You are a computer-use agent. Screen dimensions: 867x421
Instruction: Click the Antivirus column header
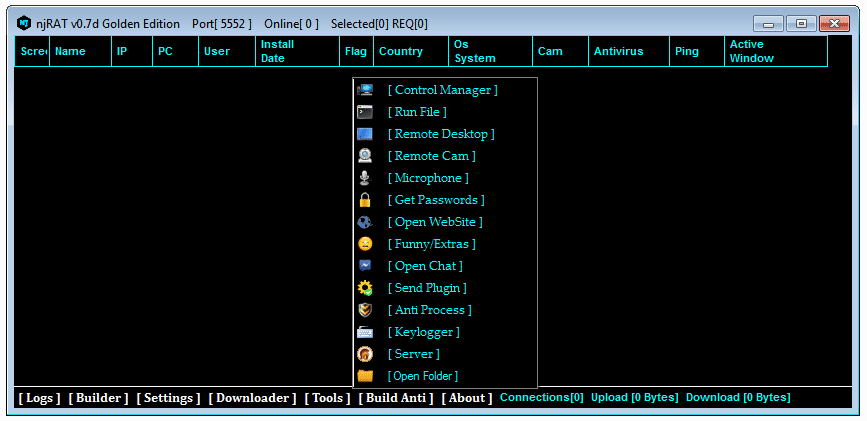[x=629, y=51]
